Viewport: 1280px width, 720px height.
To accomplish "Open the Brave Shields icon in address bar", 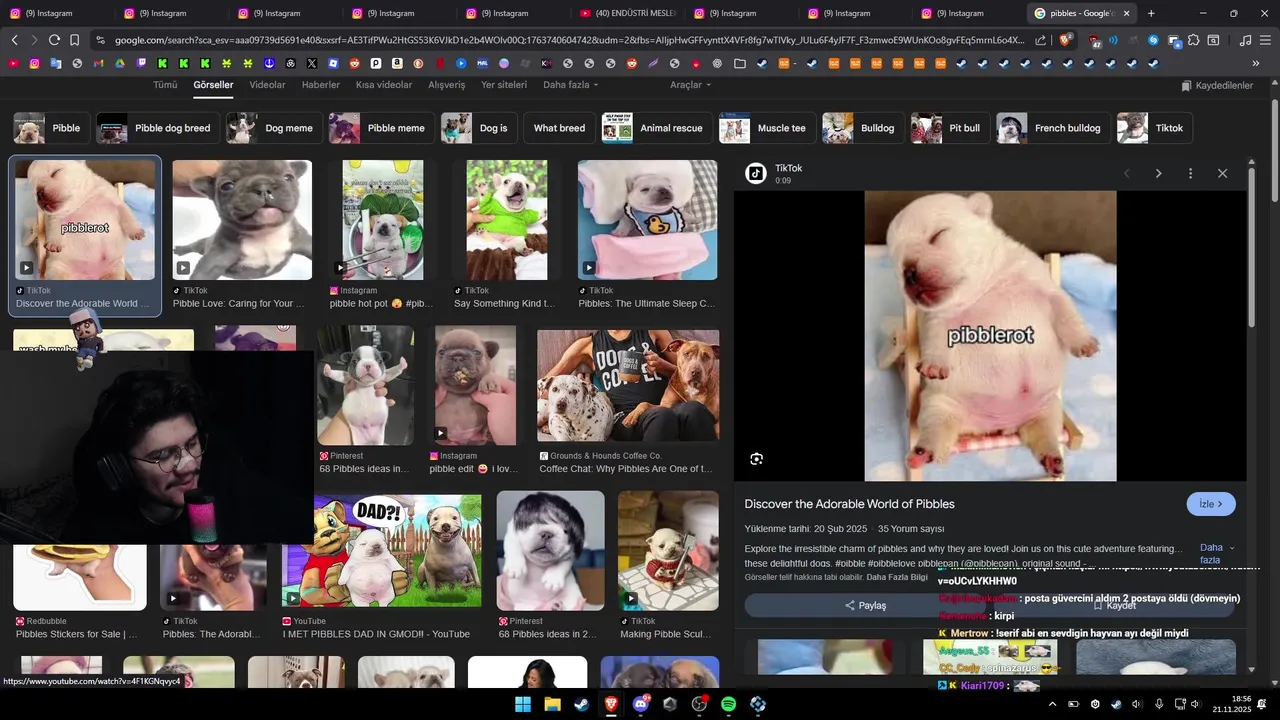I will pos(1066,40).
